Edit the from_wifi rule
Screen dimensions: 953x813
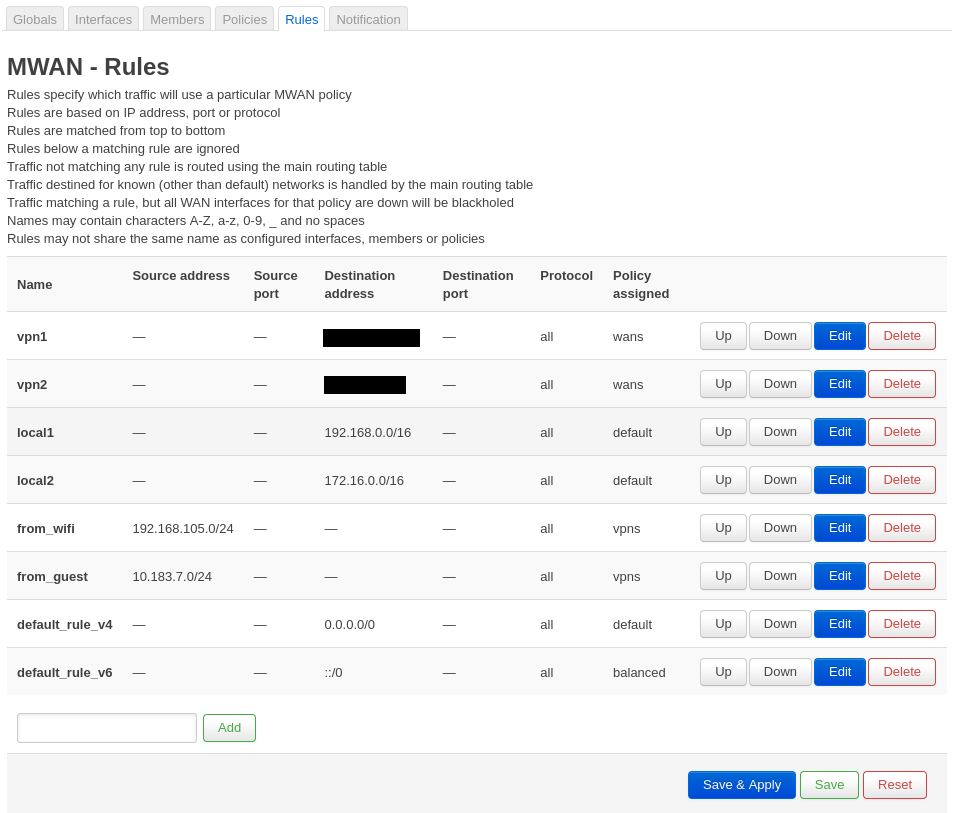(x=839, y=528)
